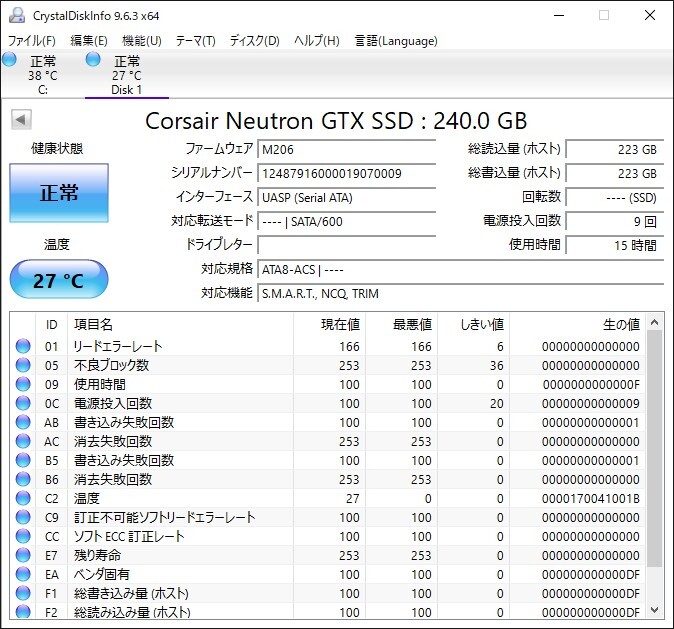The image size is (674, 629).
Task: Click the blue 正常 health status button
Action: tap(59, 193)
